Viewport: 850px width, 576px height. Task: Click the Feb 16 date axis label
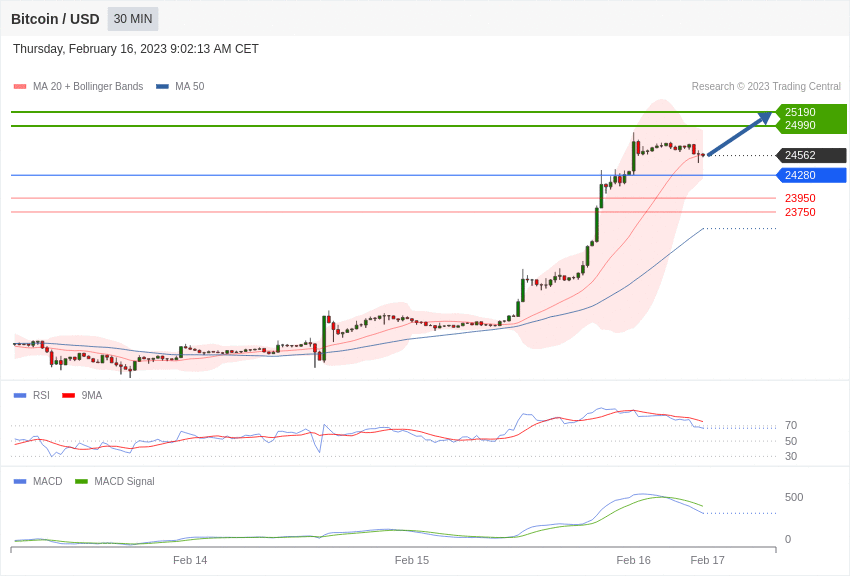point(634,560)
